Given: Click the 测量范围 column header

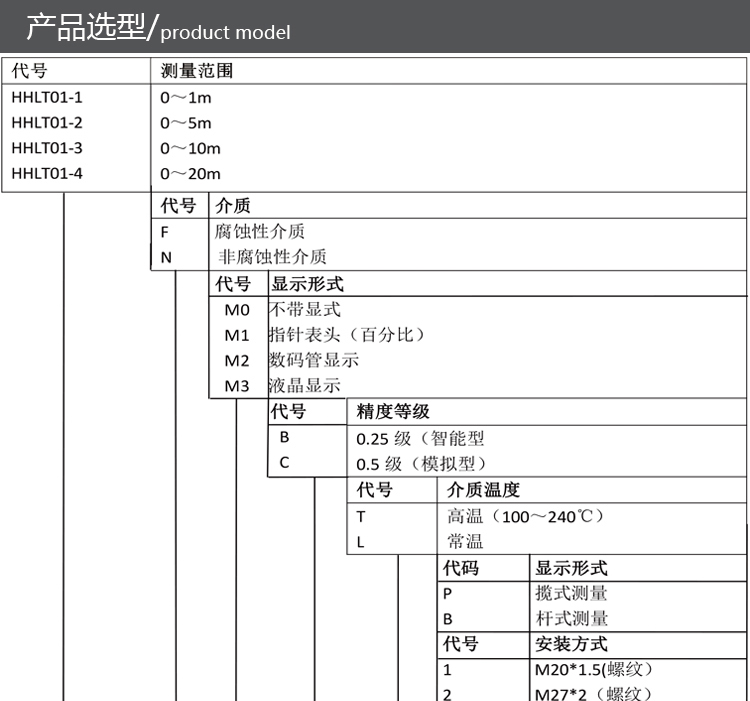Looking at the screenshot, I should (x=197, y=72).
